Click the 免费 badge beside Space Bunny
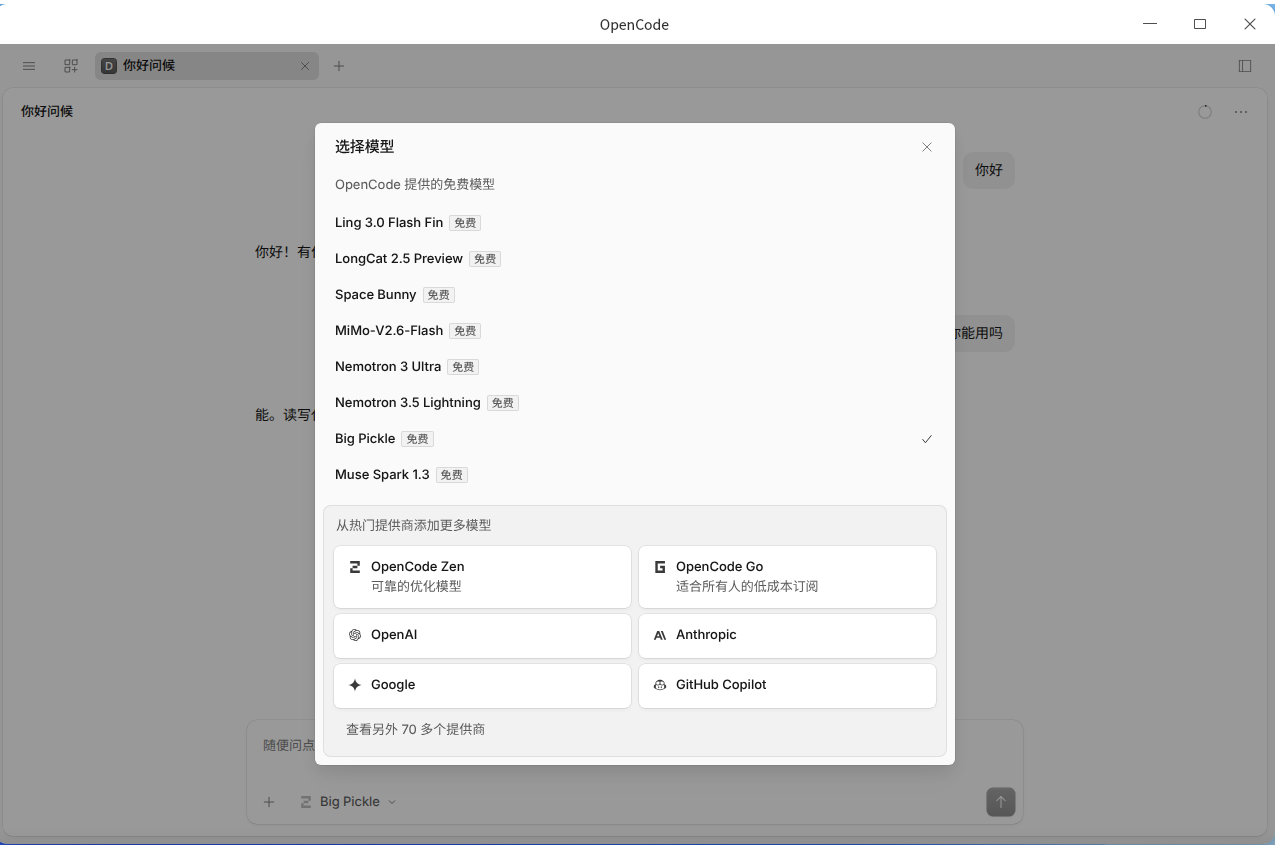 point(439,295)
